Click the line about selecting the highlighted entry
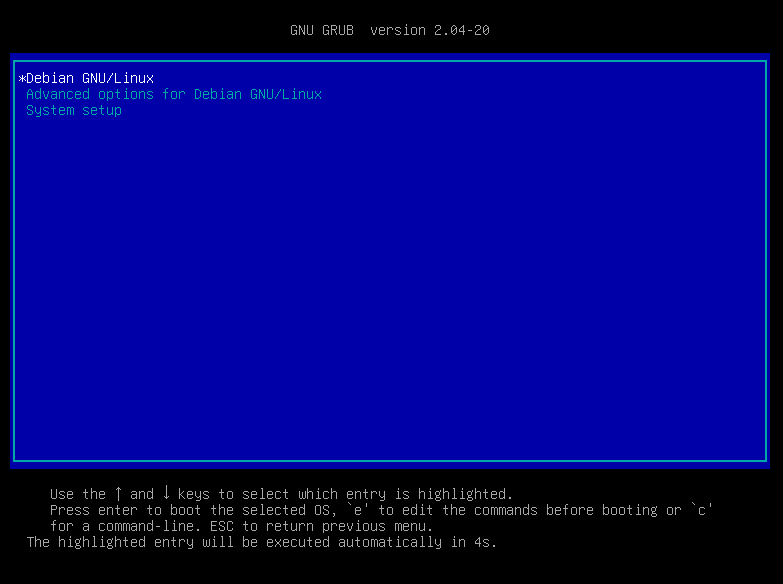 [x=282, y=494]
